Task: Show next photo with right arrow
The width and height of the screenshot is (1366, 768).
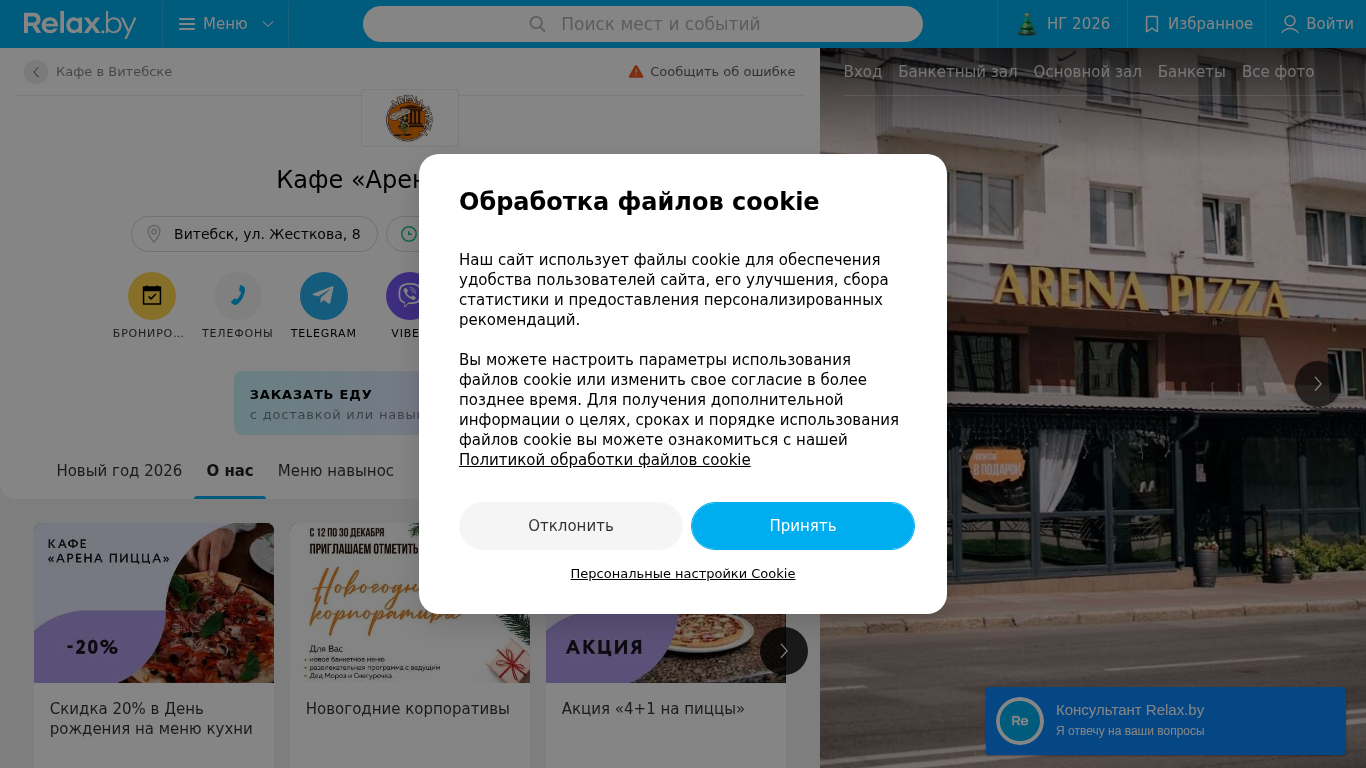Action: (x=1318, y=384)
